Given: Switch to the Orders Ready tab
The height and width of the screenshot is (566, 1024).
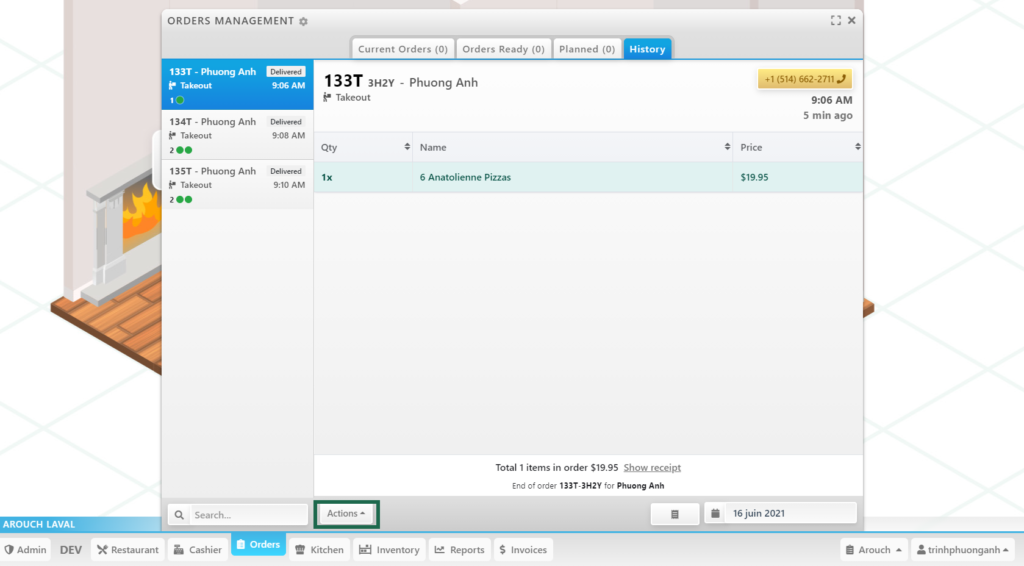Looking at the screenshot, I should click(x=503, y=49).
